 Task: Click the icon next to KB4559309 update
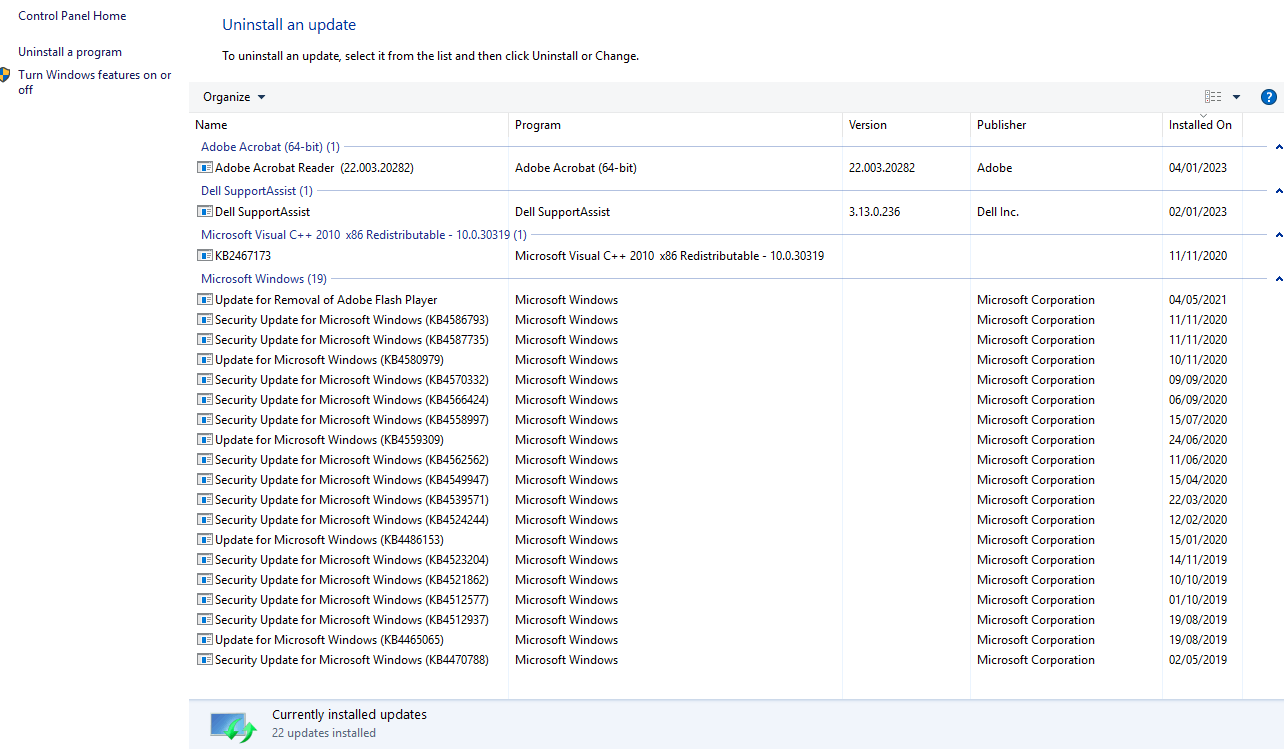click(205, 440)
